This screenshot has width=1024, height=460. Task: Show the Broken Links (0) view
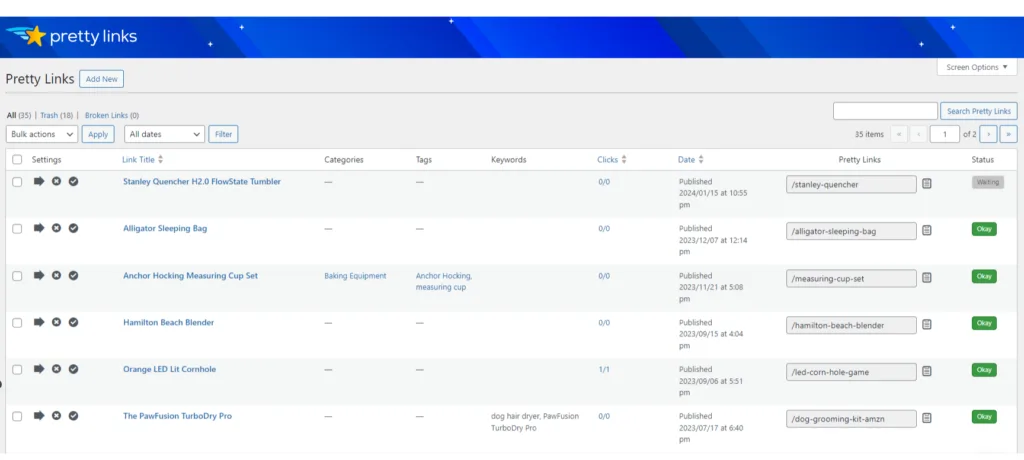coord(111,115)
